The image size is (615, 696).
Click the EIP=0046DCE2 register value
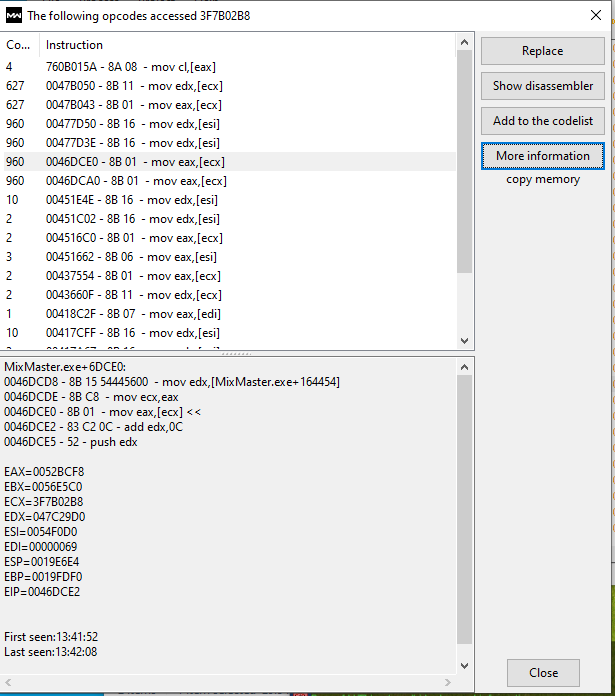coord(42,592)
